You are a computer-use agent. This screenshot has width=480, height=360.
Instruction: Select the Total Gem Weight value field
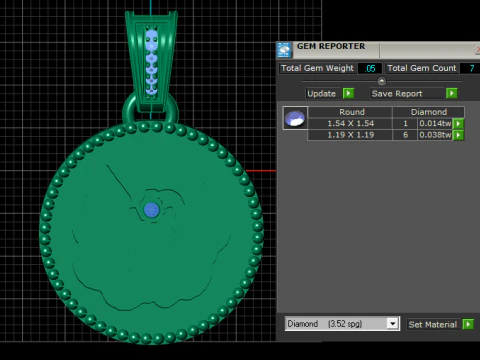click(x=370, y=68)
